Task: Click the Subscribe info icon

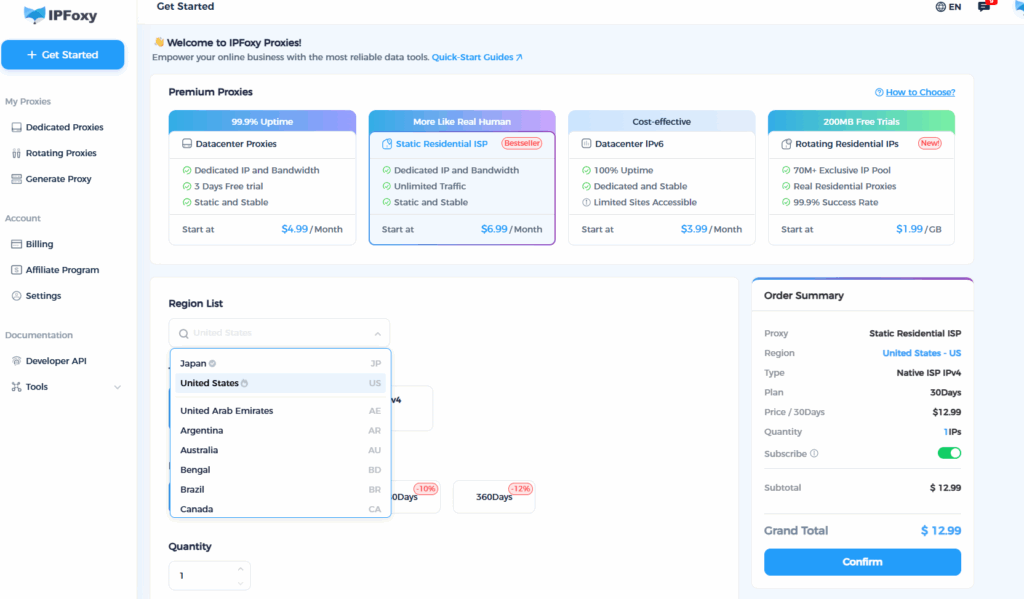Action: click(x=814, y=454)
